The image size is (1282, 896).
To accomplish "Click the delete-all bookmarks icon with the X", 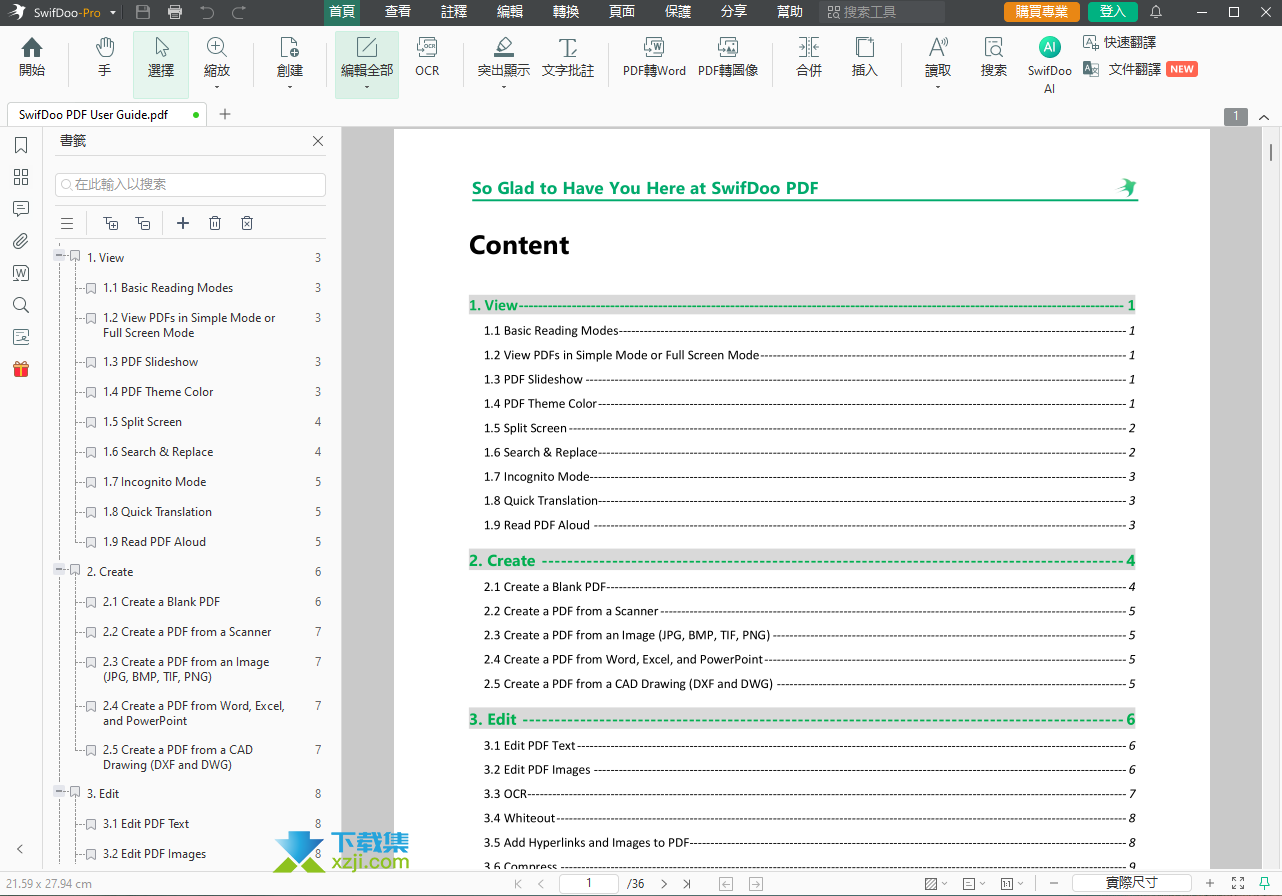I will point(247,223).
